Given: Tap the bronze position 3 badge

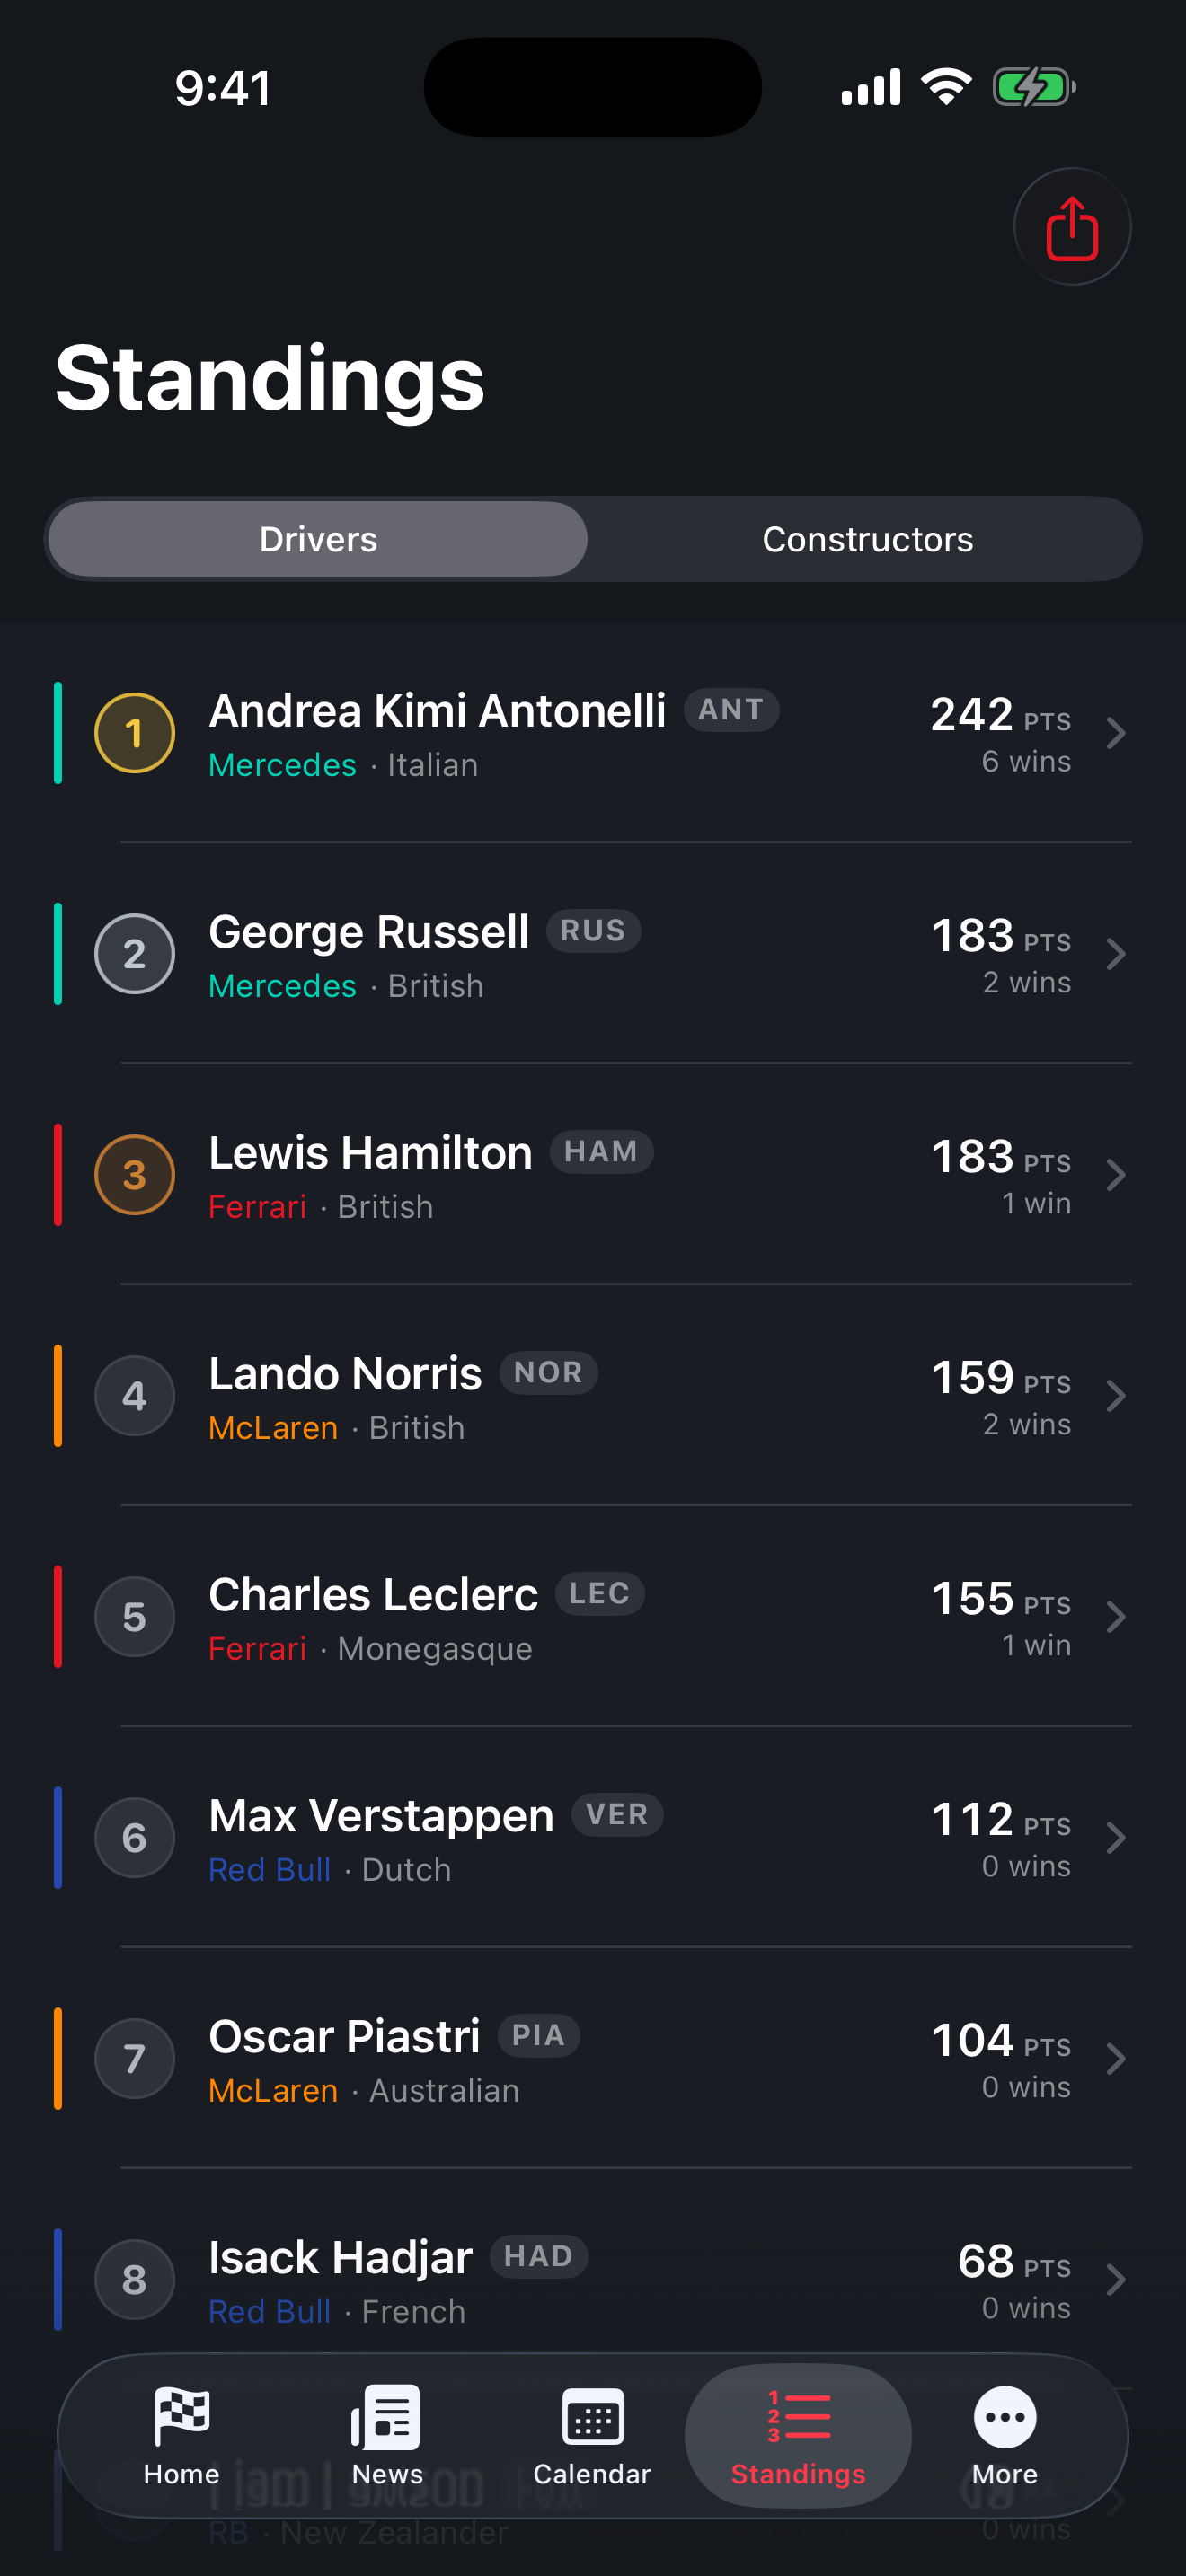Looking at the screenshot, I should (135, 1175).
